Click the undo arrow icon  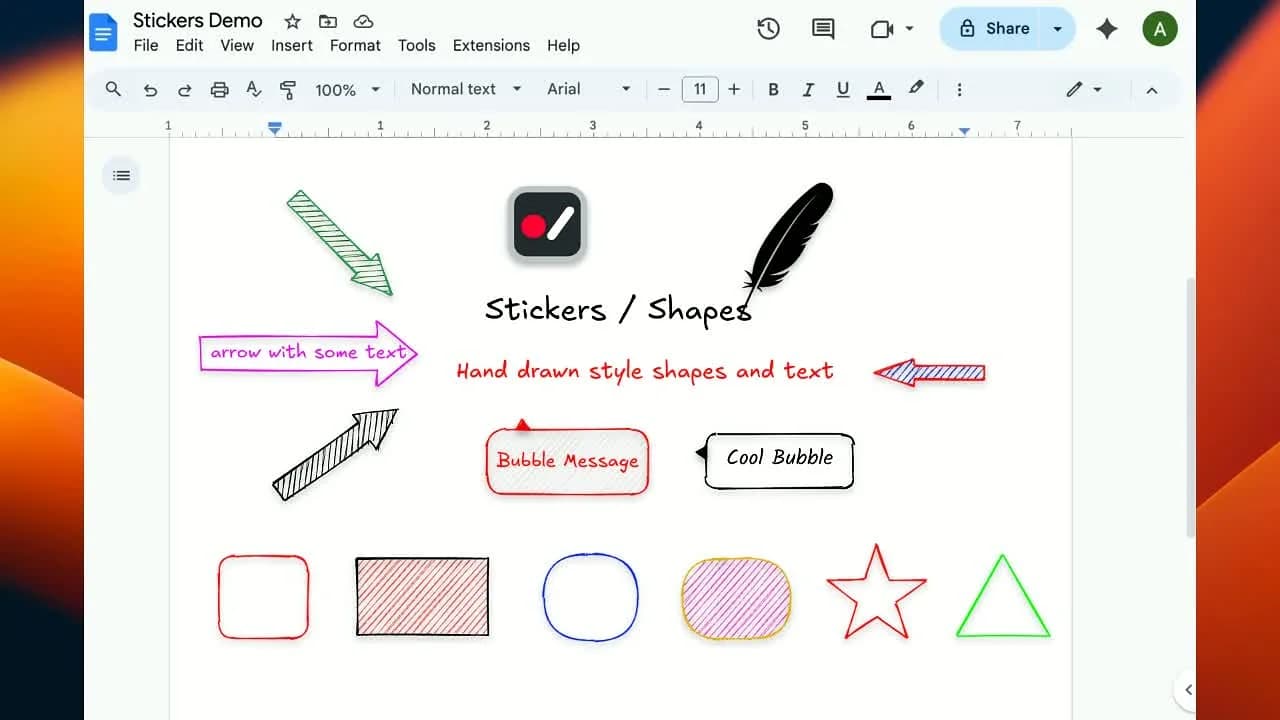(x=150, y=90)
